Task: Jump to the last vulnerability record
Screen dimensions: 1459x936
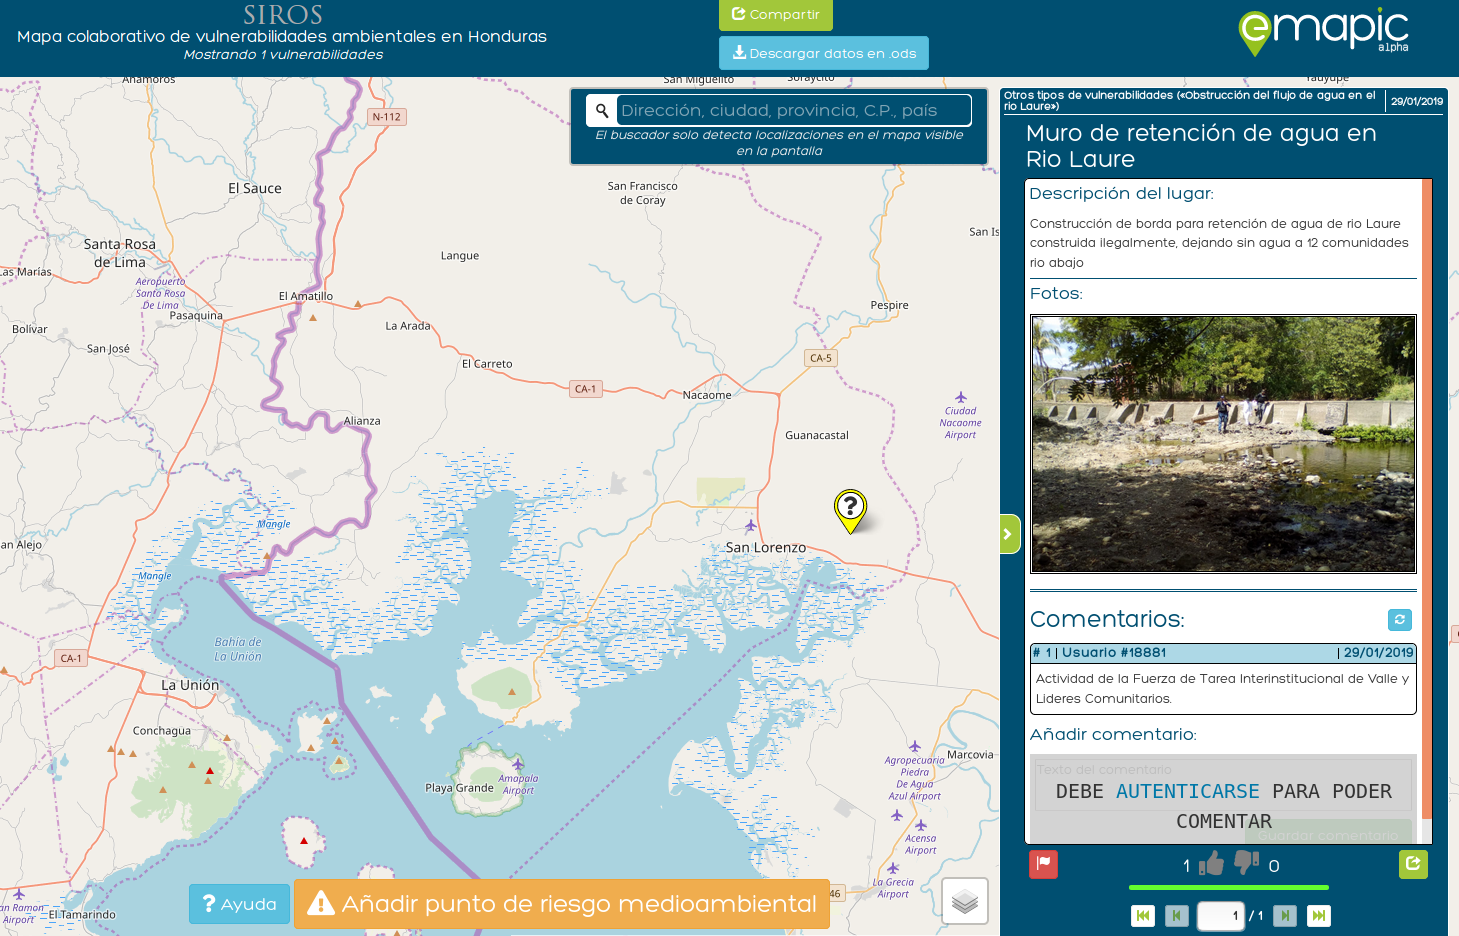Action: click(1319, 915)
